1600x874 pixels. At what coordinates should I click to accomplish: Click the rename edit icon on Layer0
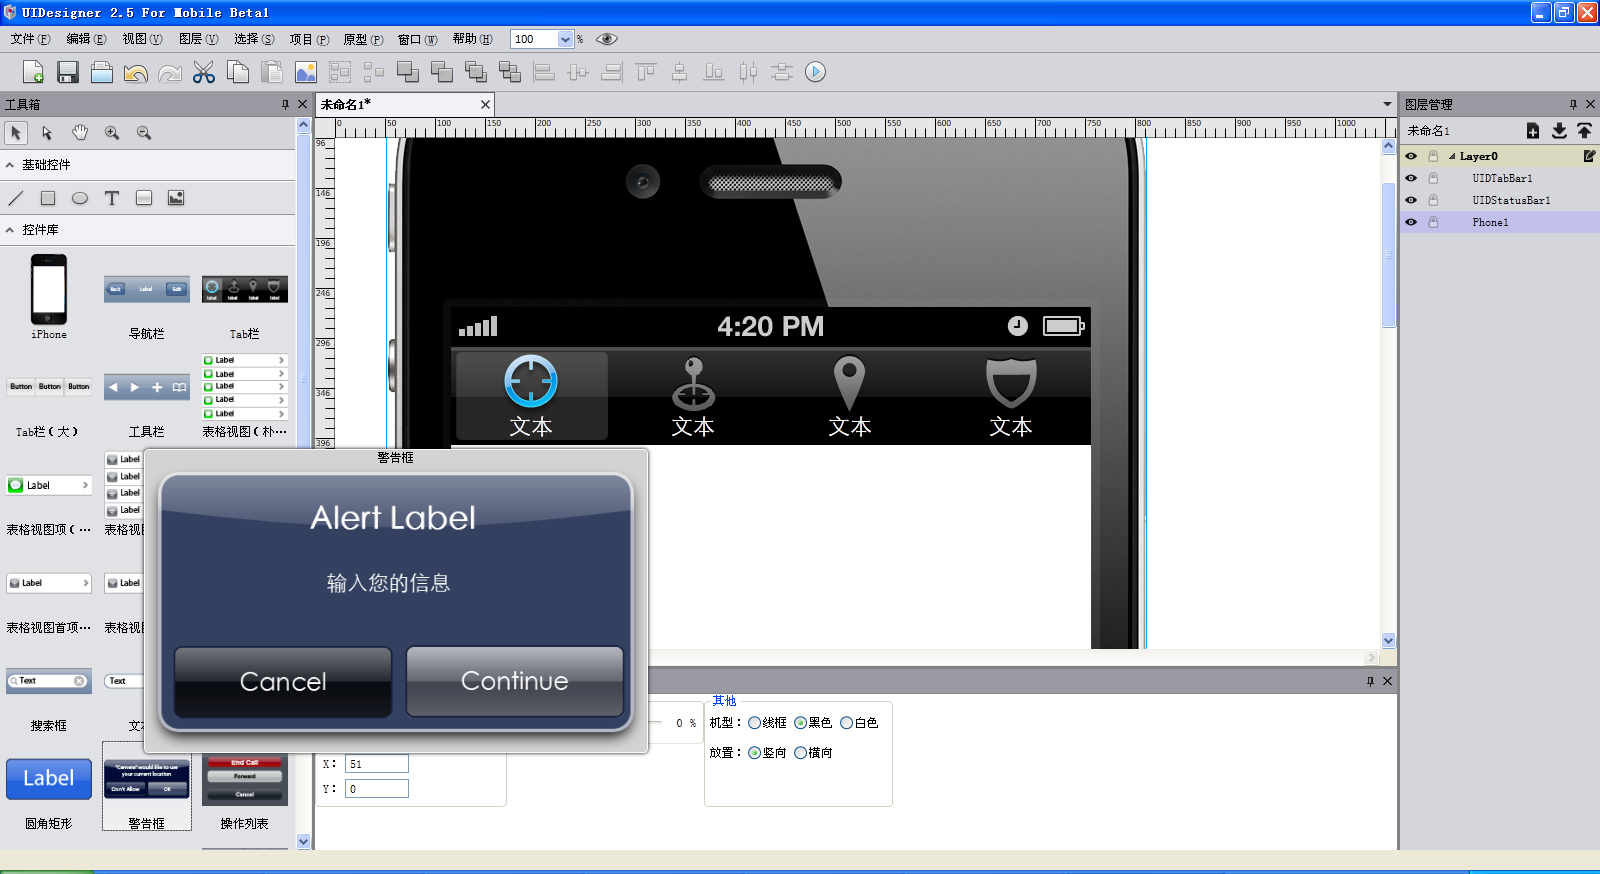coord(1589,156)
